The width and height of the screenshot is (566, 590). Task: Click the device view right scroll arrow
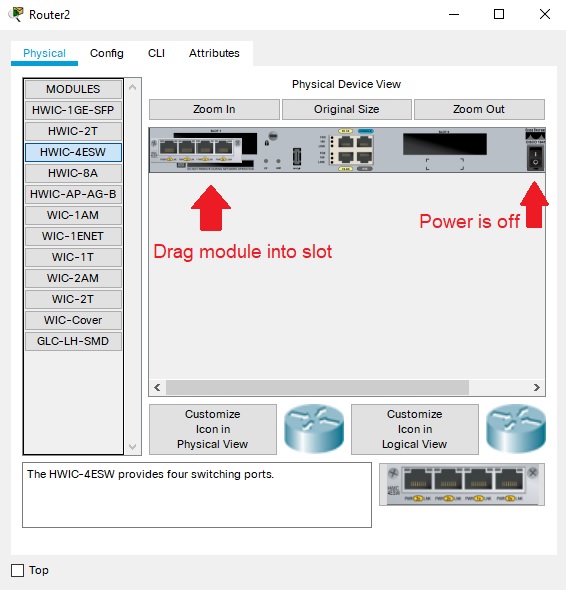point(537,388)
